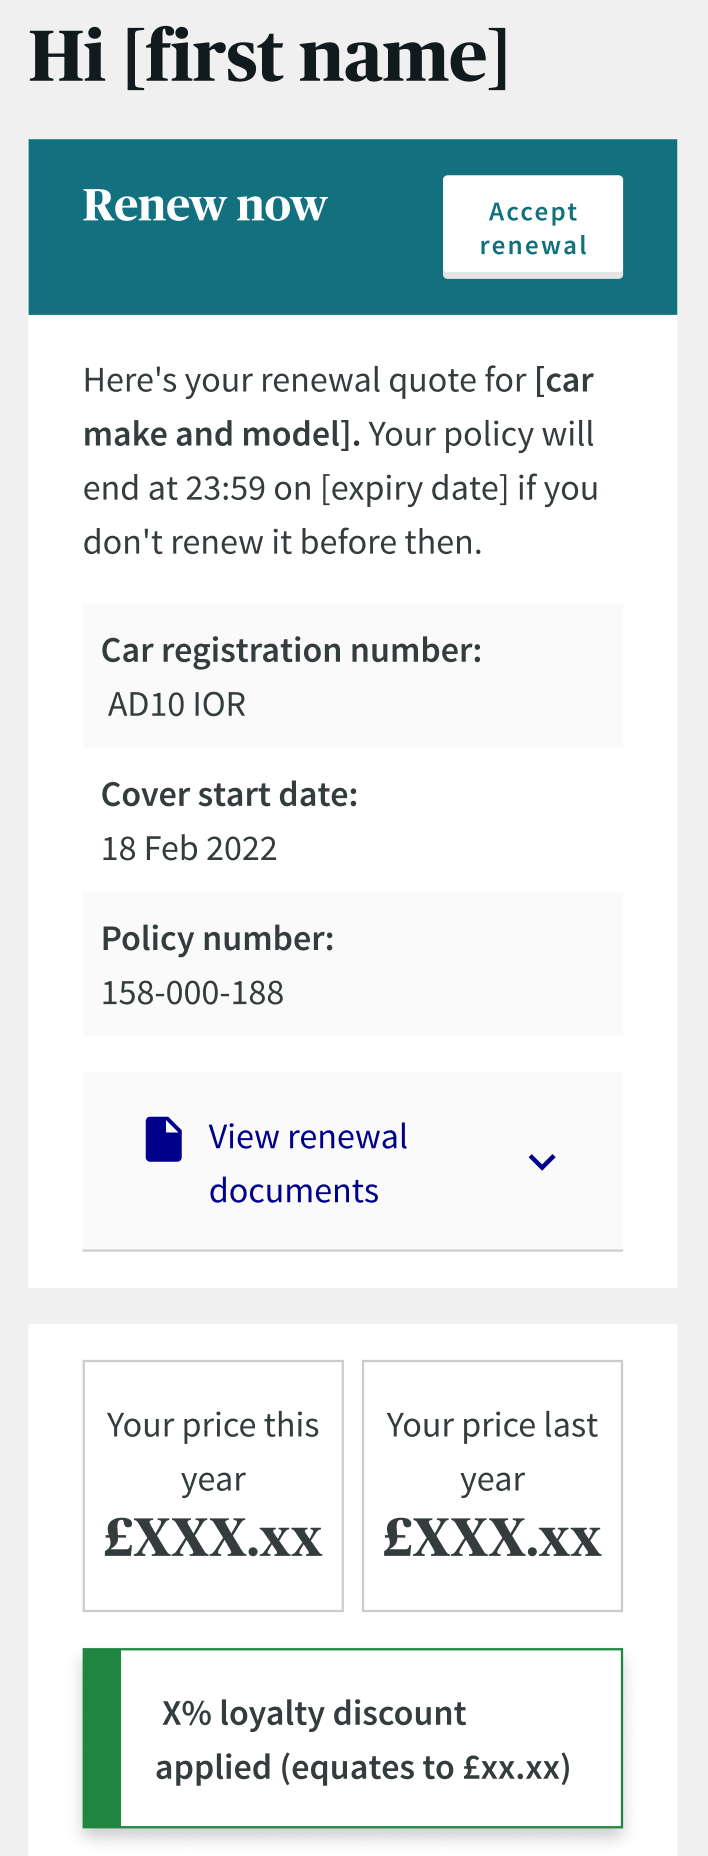Expand the renewal documents chevron
Image resolution: width=708 pixels, height=1856 pixels.
tap(541, 1162)
